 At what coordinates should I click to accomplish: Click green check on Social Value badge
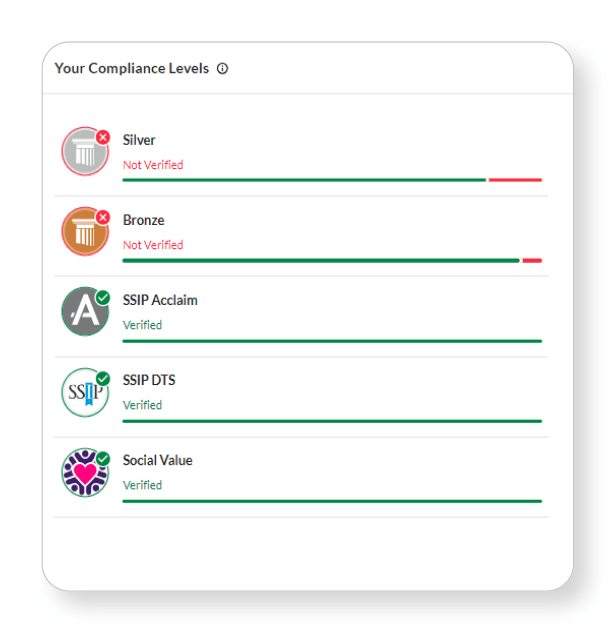pyautogui.click(x=103, y=458)
